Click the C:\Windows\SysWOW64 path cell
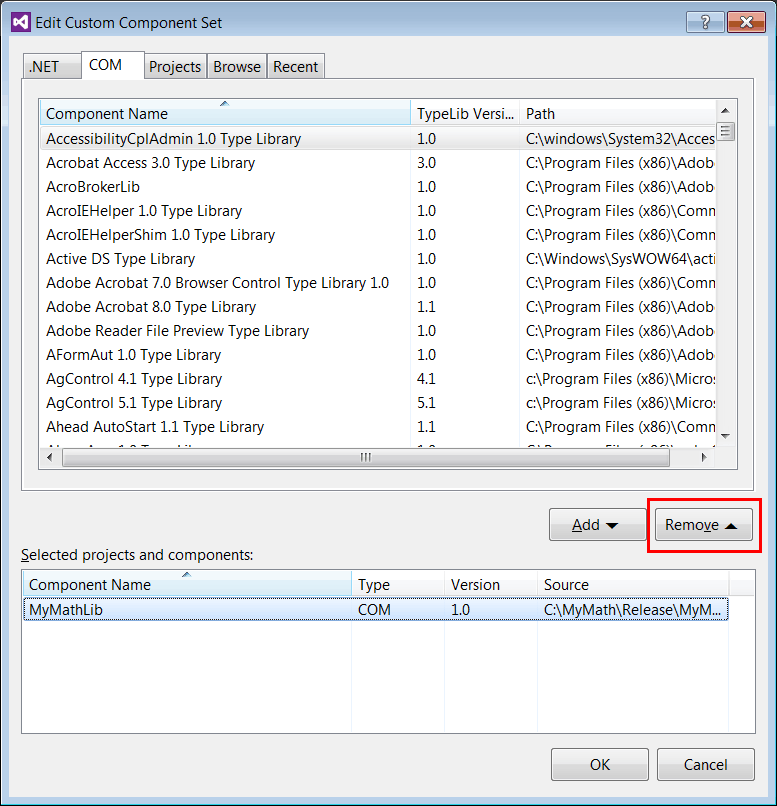This screenshot has width=777, height=806. coord(620,259)
